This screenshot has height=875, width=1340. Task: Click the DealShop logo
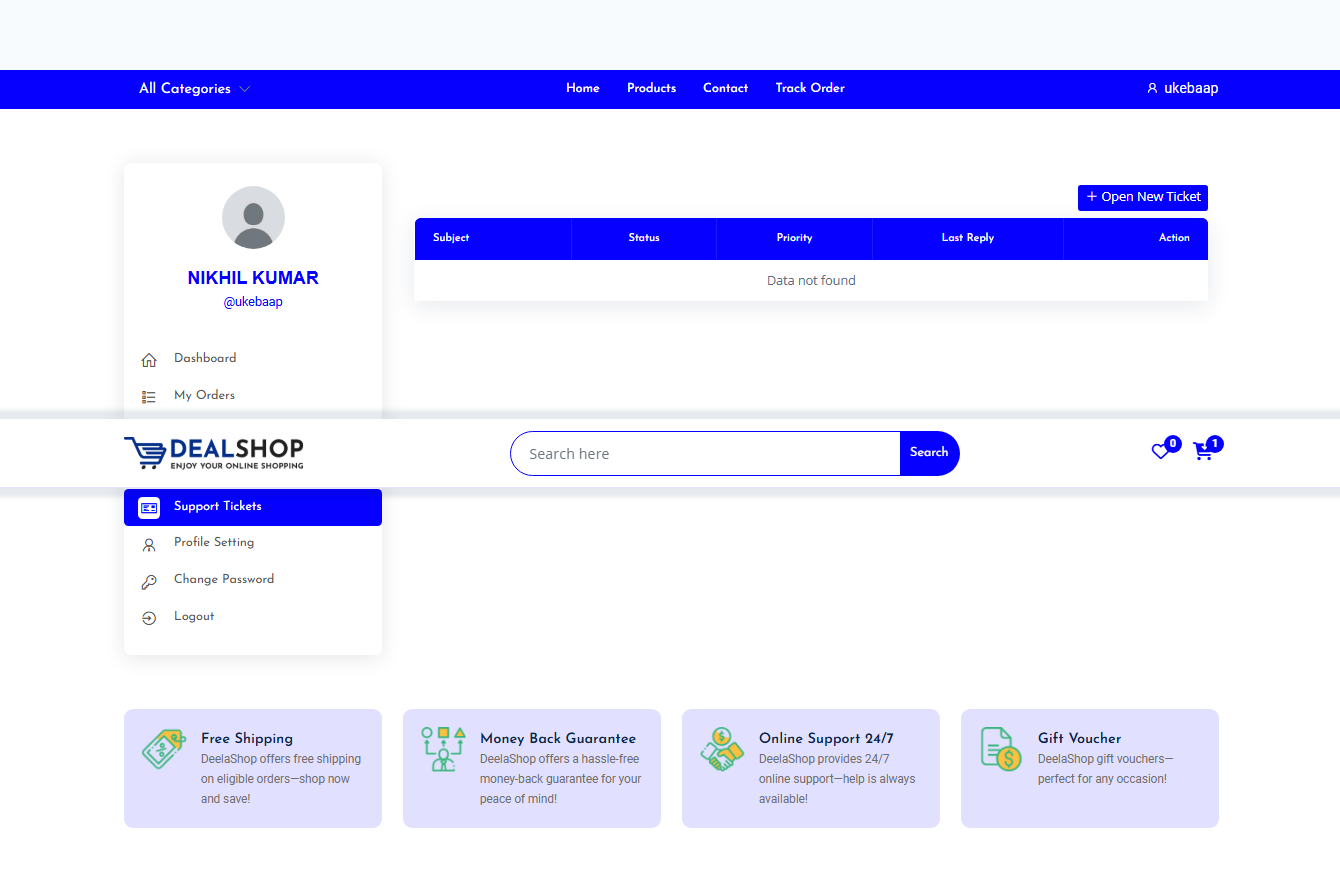214,453
